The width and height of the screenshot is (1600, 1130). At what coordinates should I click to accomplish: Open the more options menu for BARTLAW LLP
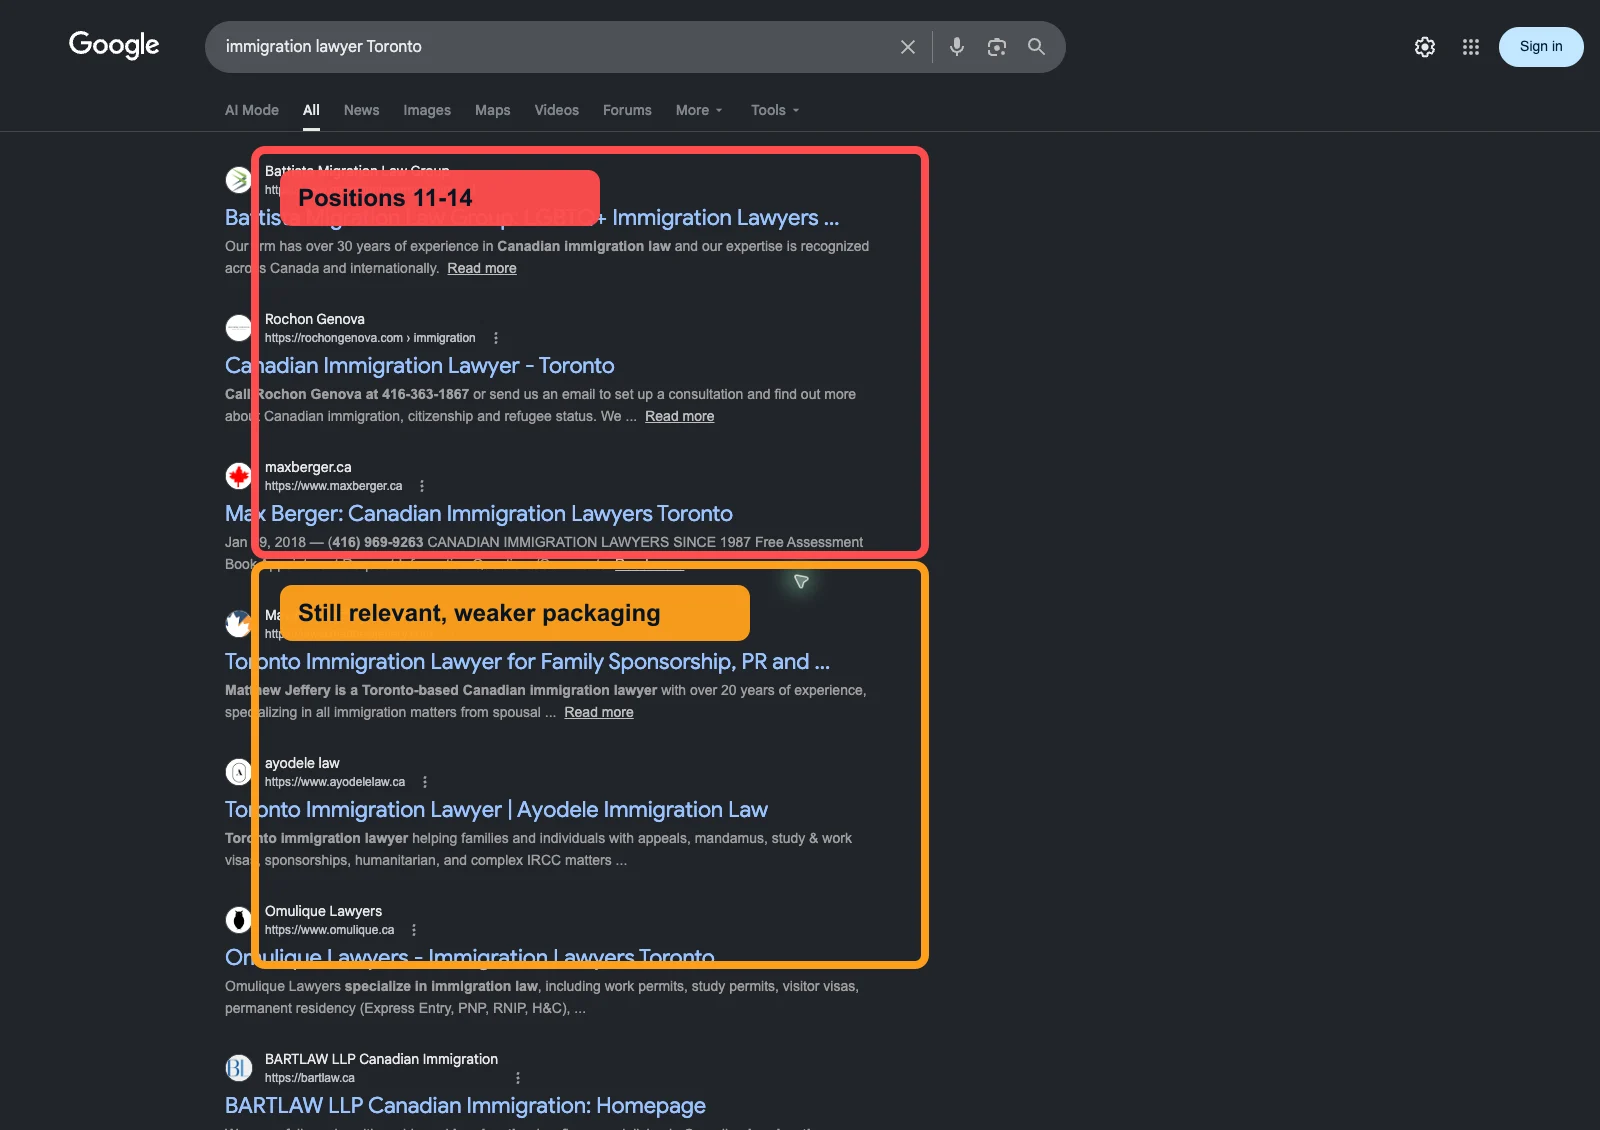pos(518,1078)
